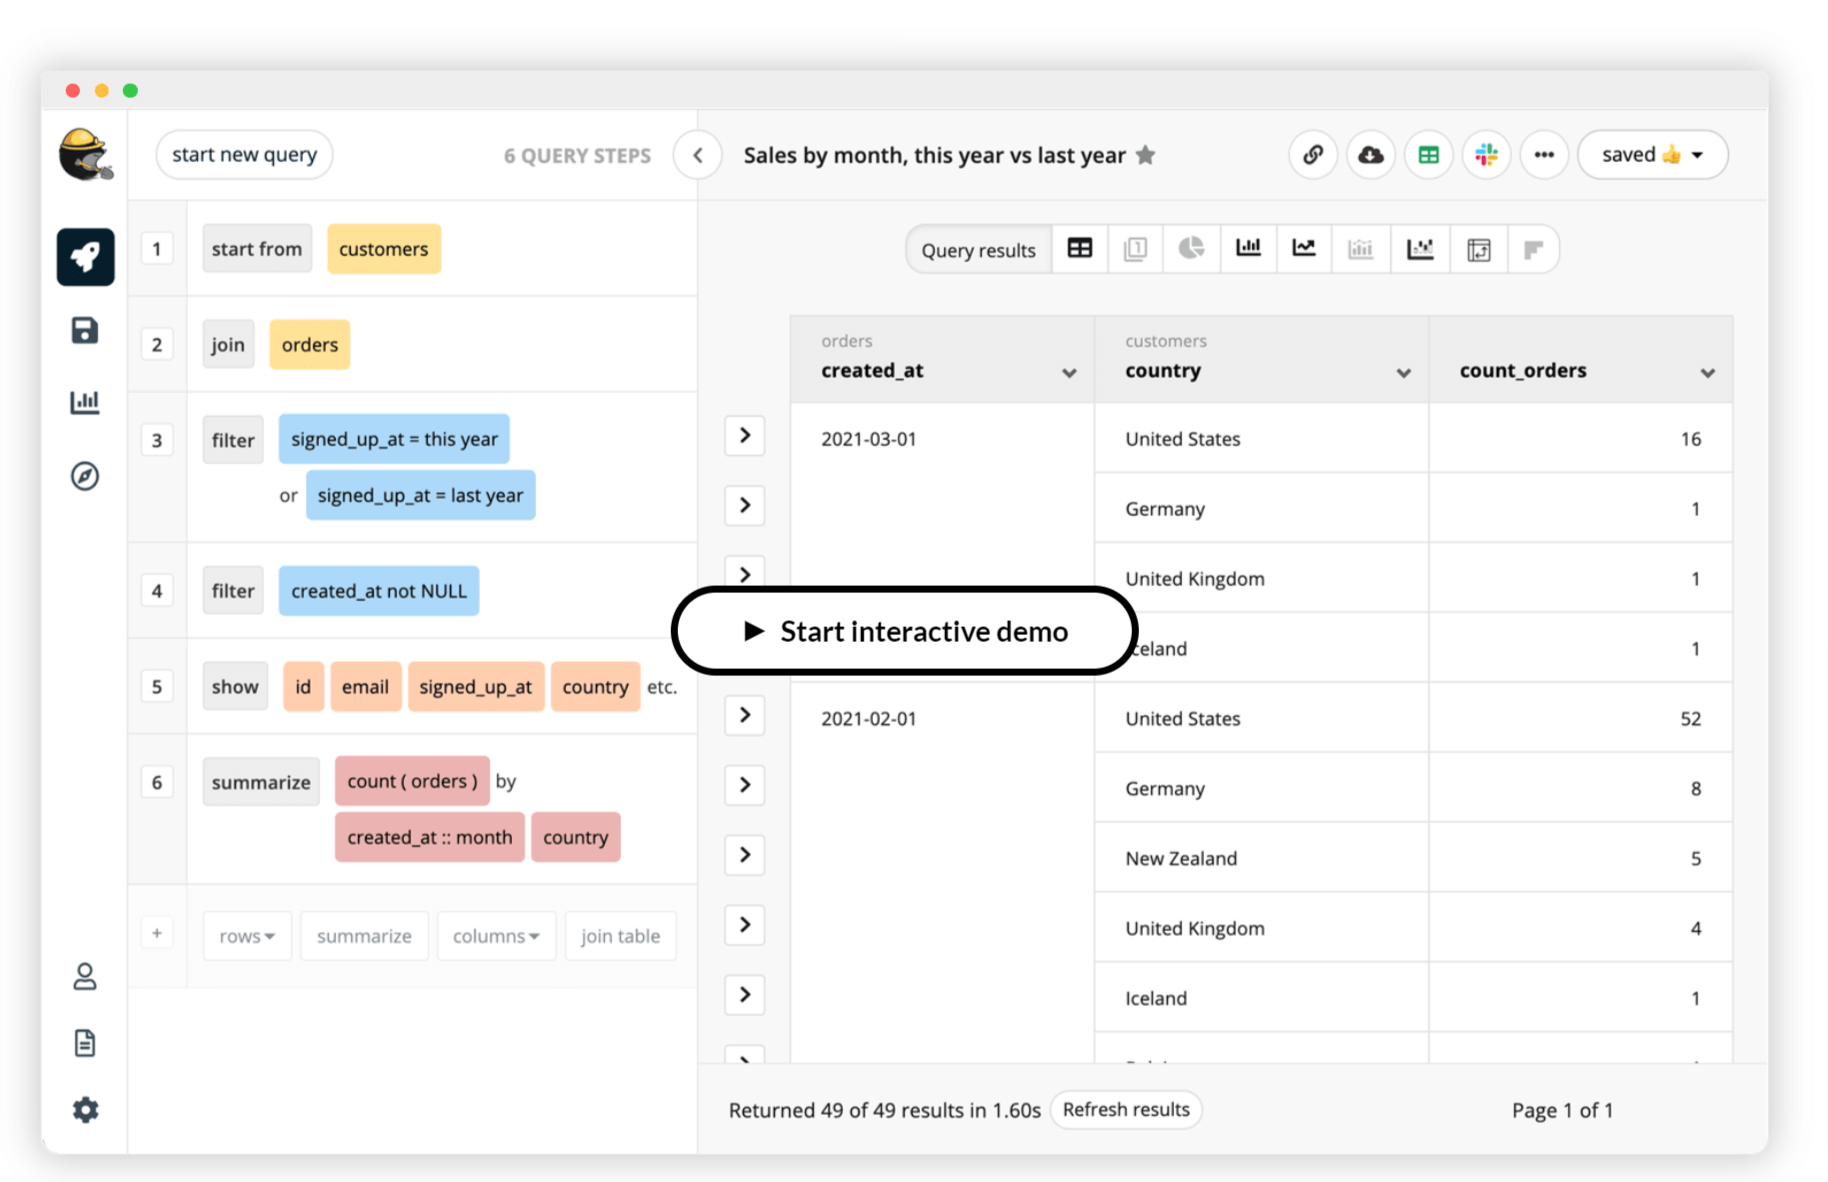1828x1182 pixels.
Task: Switch to pie chart visualization
Action: pos(1191,249)
